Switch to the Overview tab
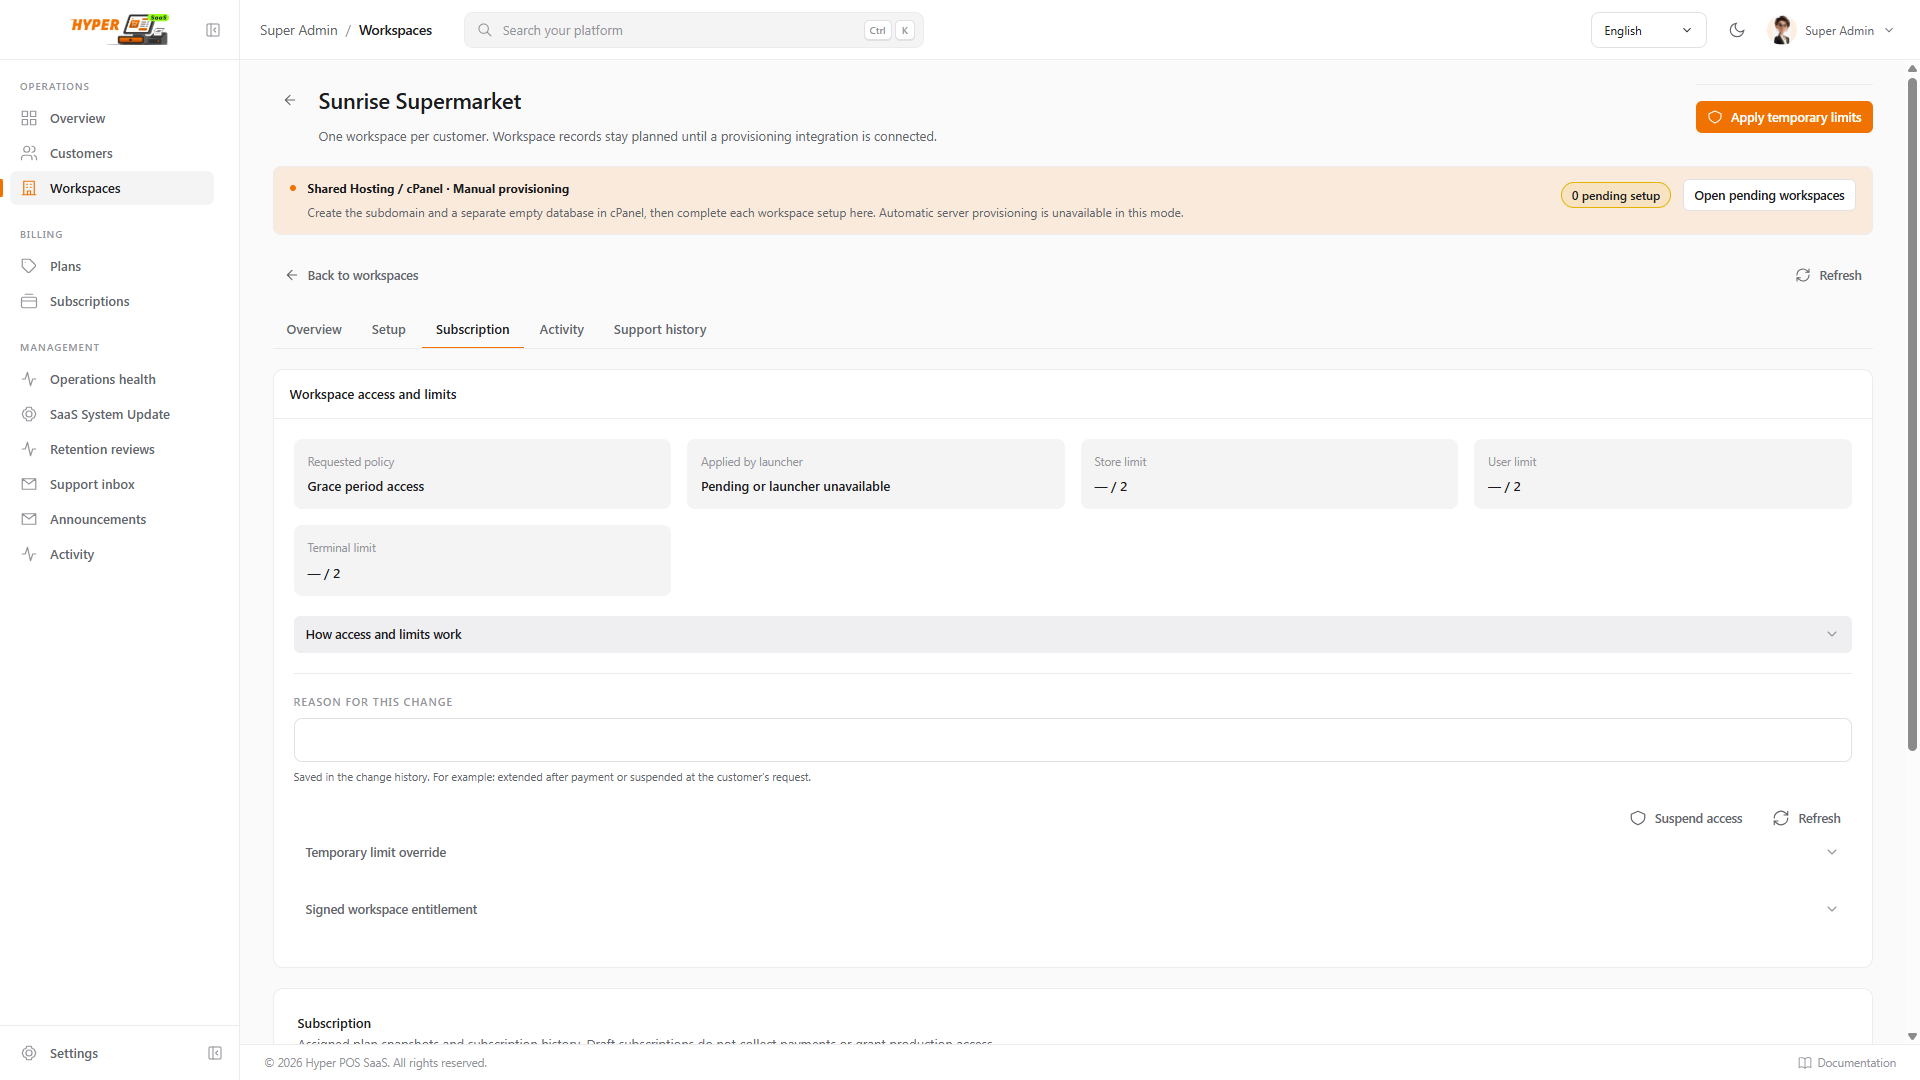Image resolution: width=1920 pixels, height=1080 pixels. tap(314, 329)
